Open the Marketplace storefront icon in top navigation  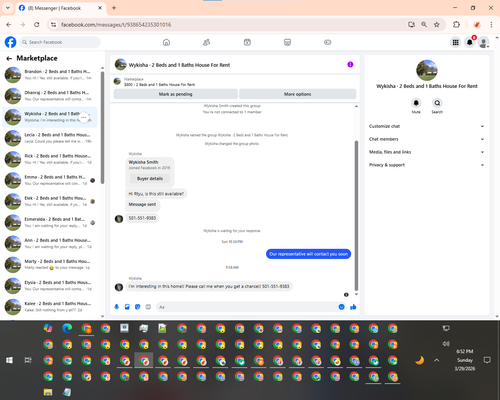(x=287, y=42)
